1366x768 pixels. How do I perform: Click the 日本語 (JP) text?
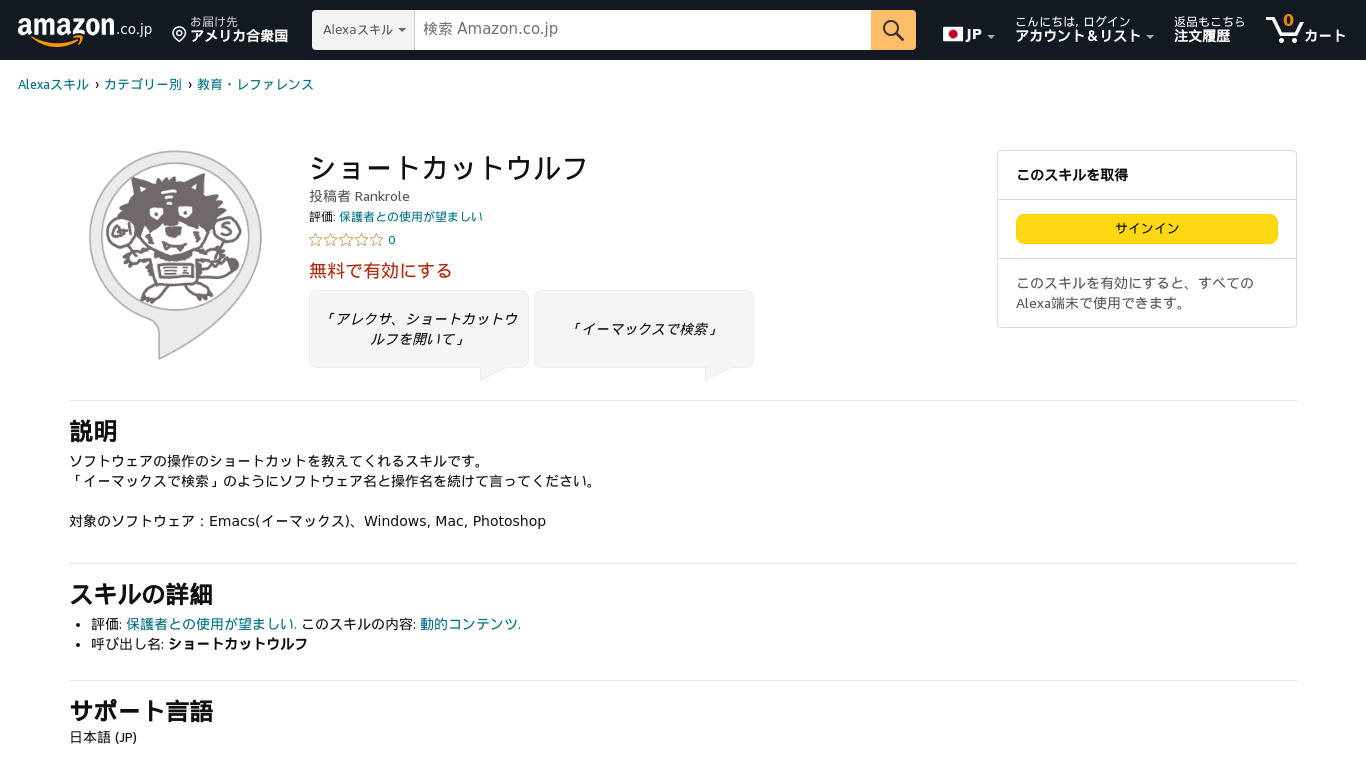click(103, 738)
